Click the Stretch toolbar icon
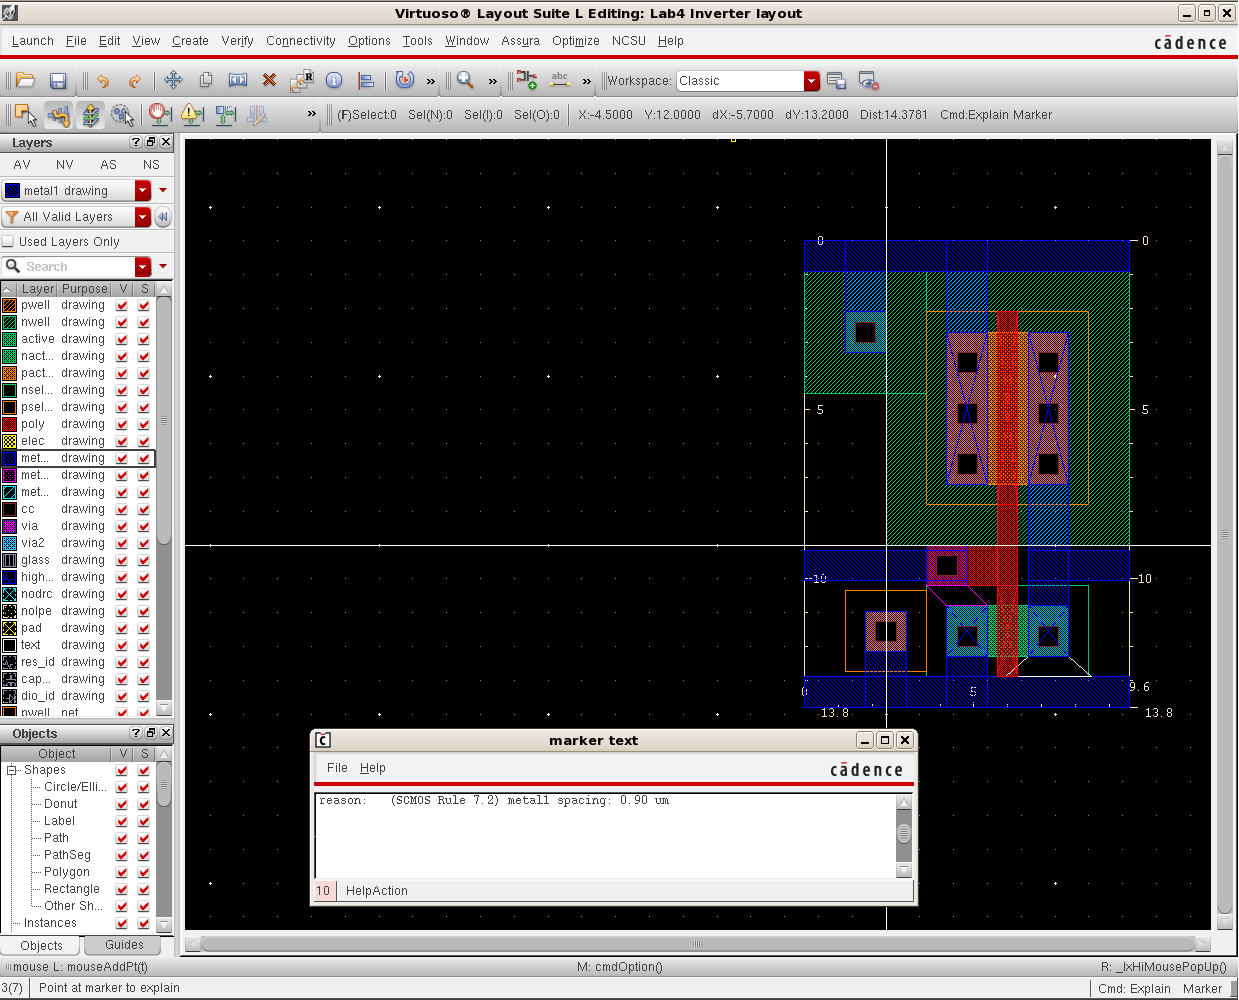 tap(239, 80)
